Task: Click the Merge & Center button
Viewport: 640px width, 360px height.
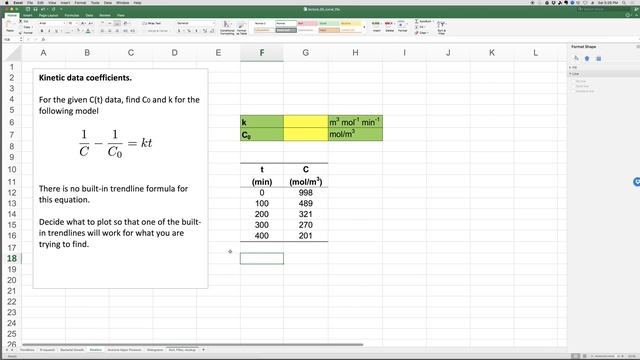Action: point(157,31)
